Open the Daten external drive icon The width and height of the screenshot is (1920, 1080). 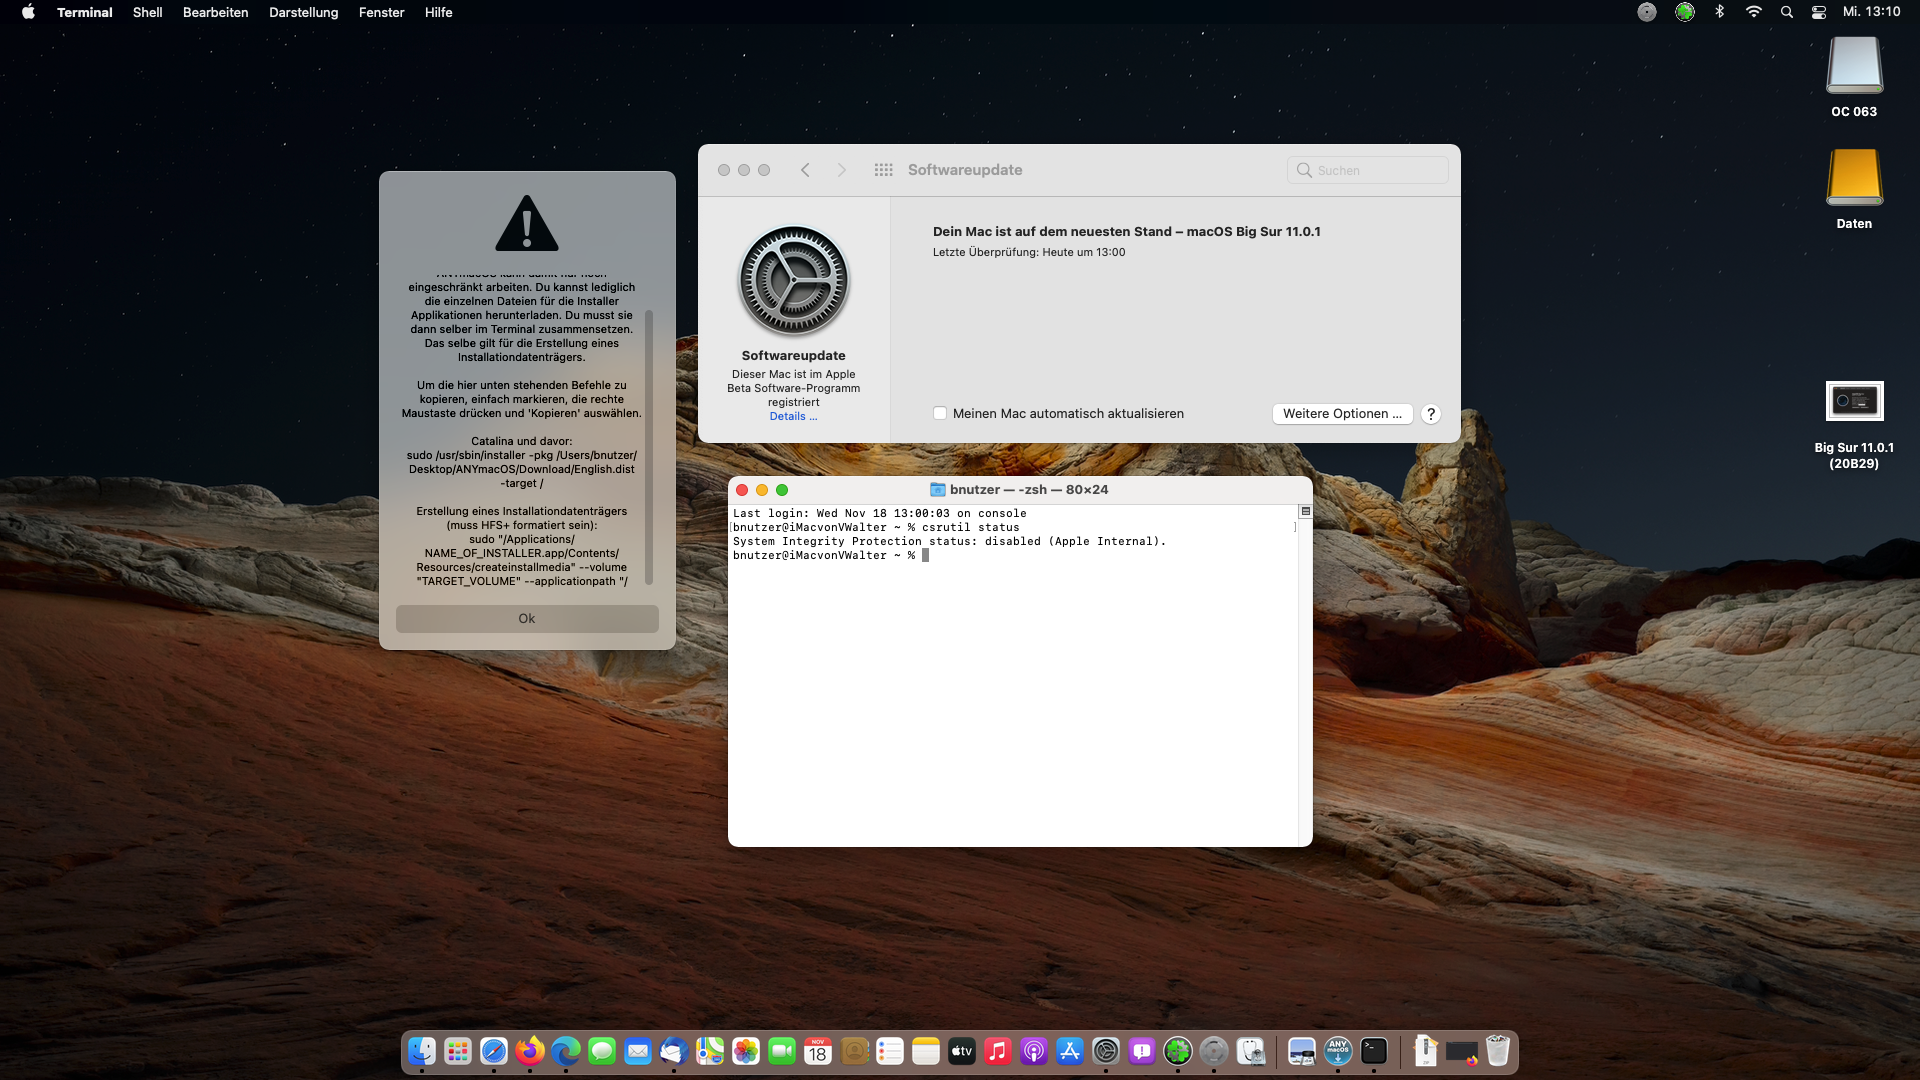1854,178
